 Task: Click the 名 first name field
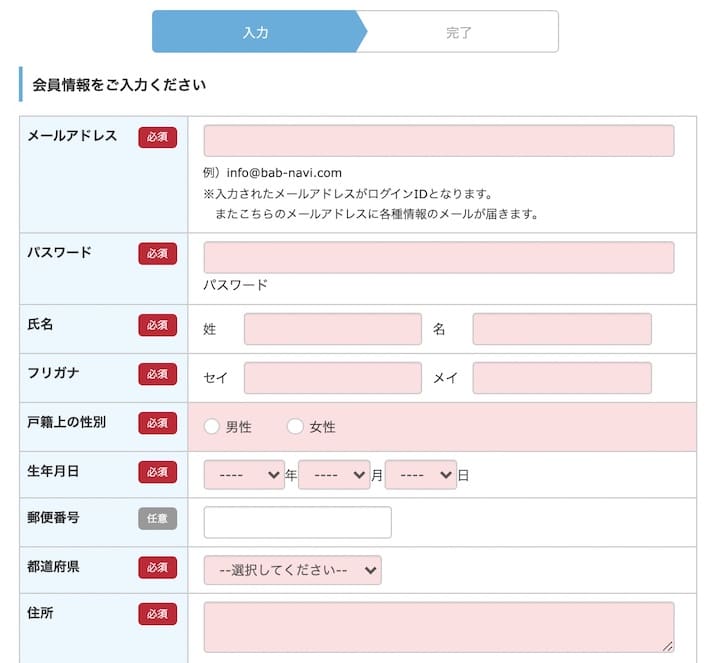(561, 329)
